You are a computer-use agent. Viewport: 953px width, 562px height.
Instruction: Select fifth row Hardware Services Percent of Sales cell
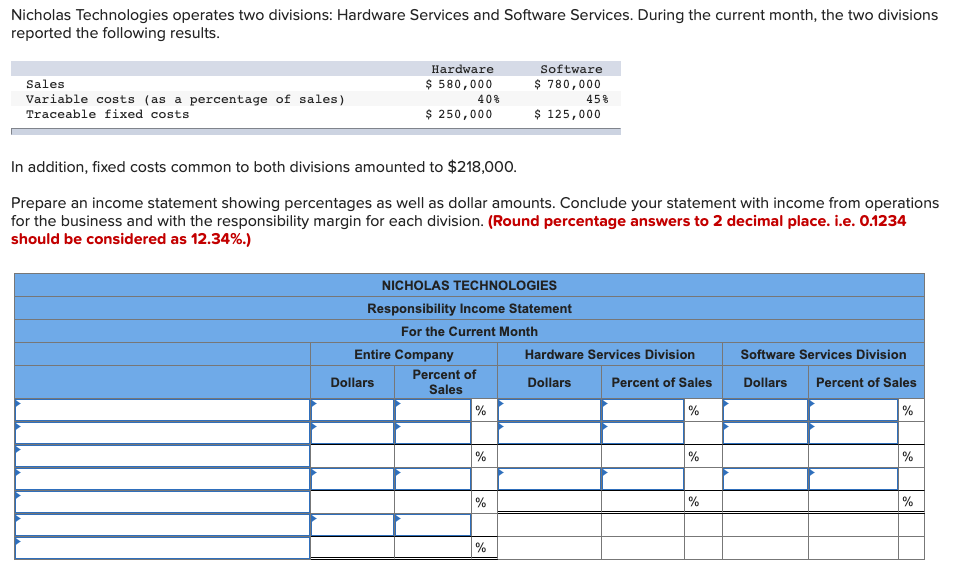click(x=643, y=502)
